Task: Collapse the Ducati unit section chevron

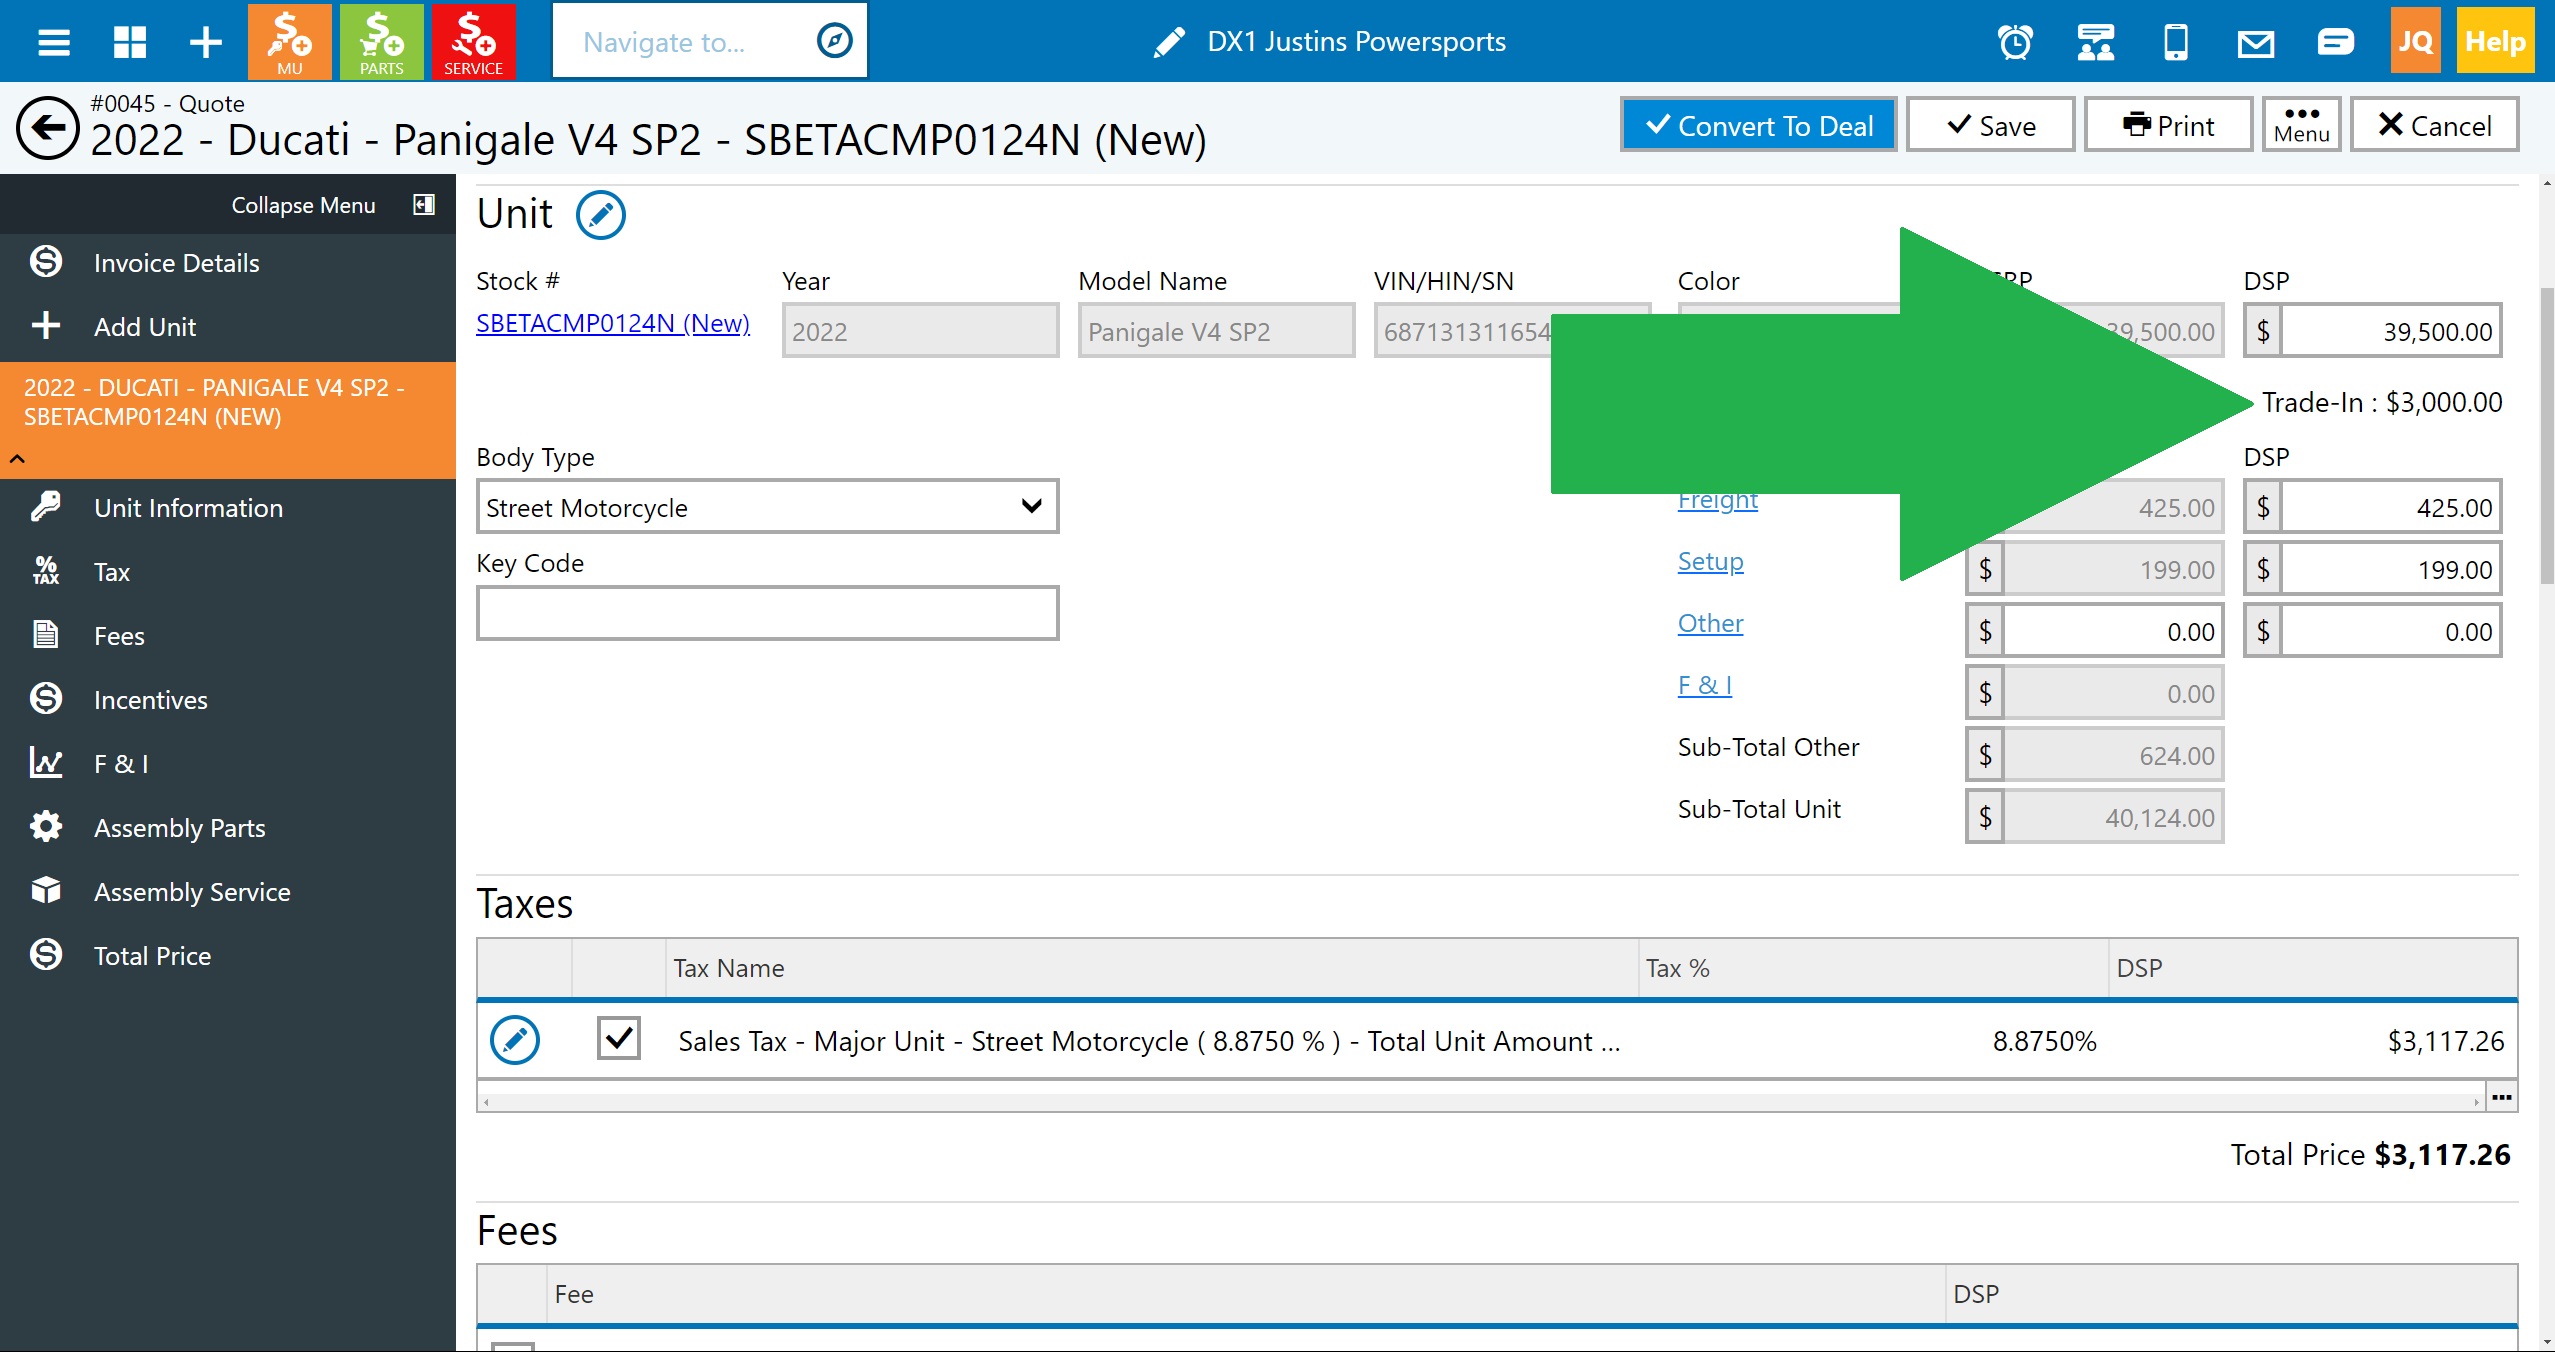Action: tap(17, 459)
